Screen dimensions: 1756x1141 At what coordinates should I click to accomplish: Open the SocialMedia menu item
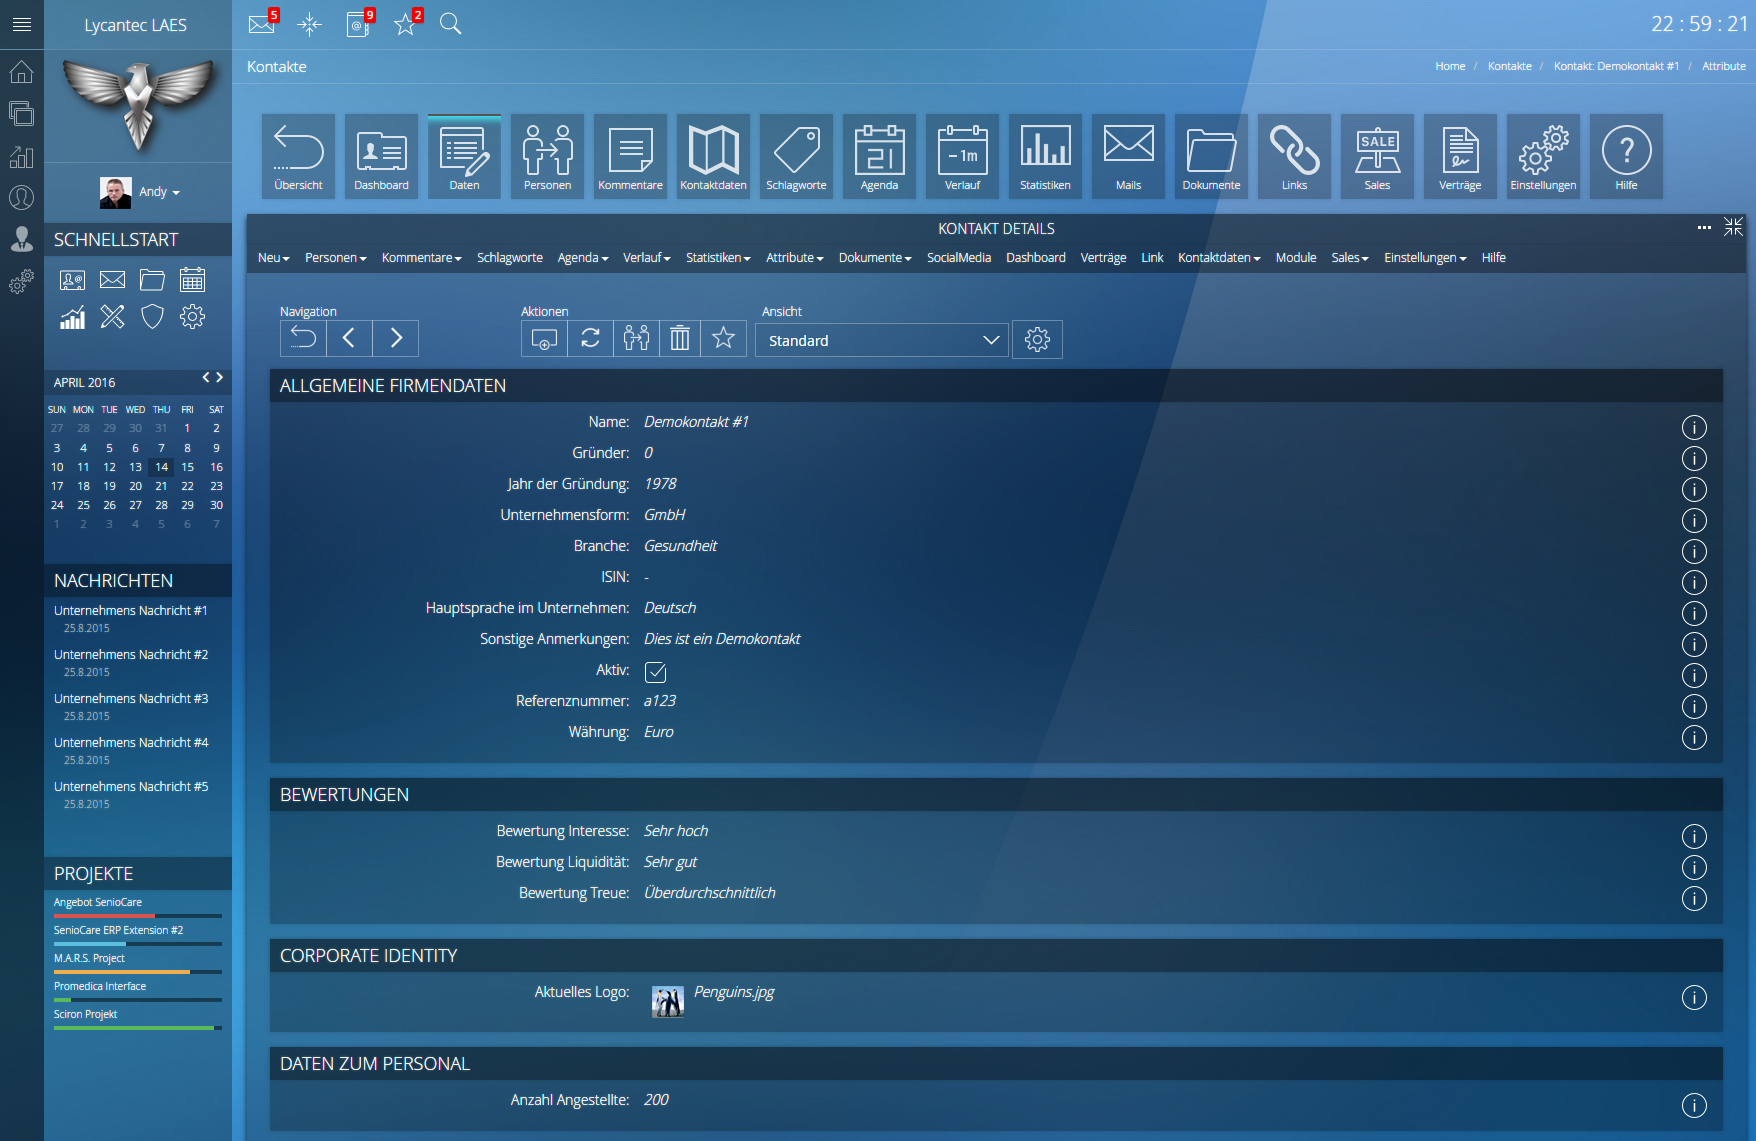pos(958,258)
